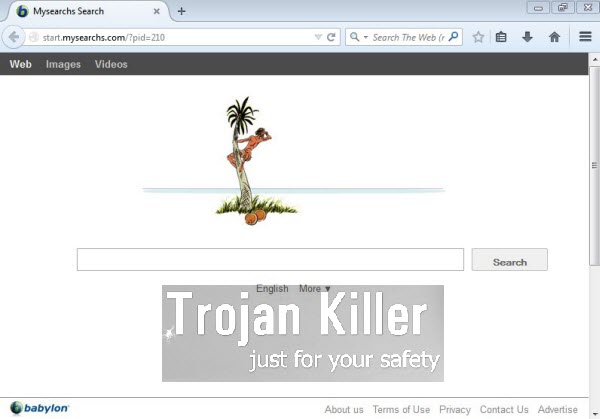Reload the page with the refresh icon
The height and width of the screenshot is (419, 600).
point(332,37)
